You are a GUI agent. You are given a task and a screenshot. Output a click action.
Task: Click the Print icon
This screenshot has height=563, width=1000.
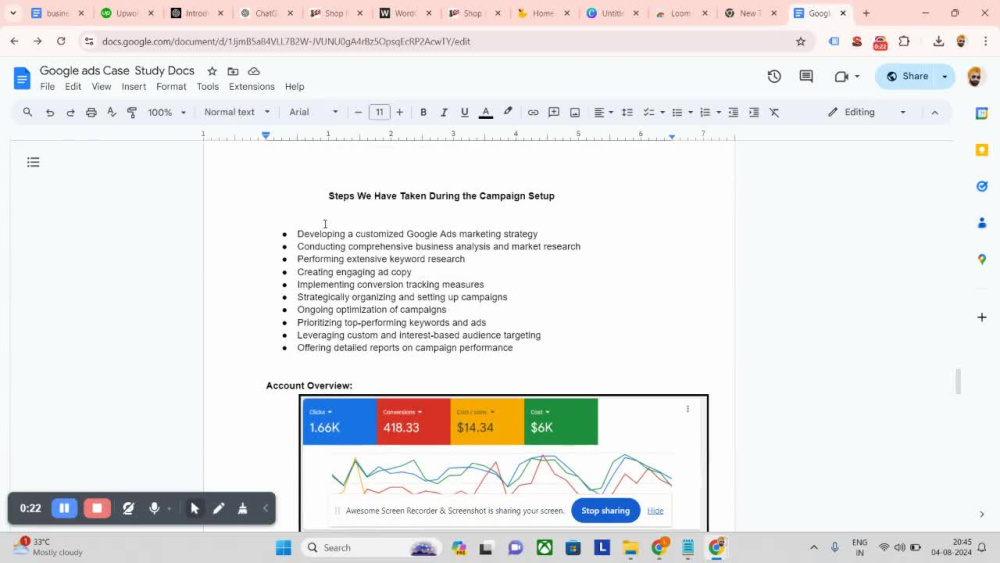pos(91,112)
